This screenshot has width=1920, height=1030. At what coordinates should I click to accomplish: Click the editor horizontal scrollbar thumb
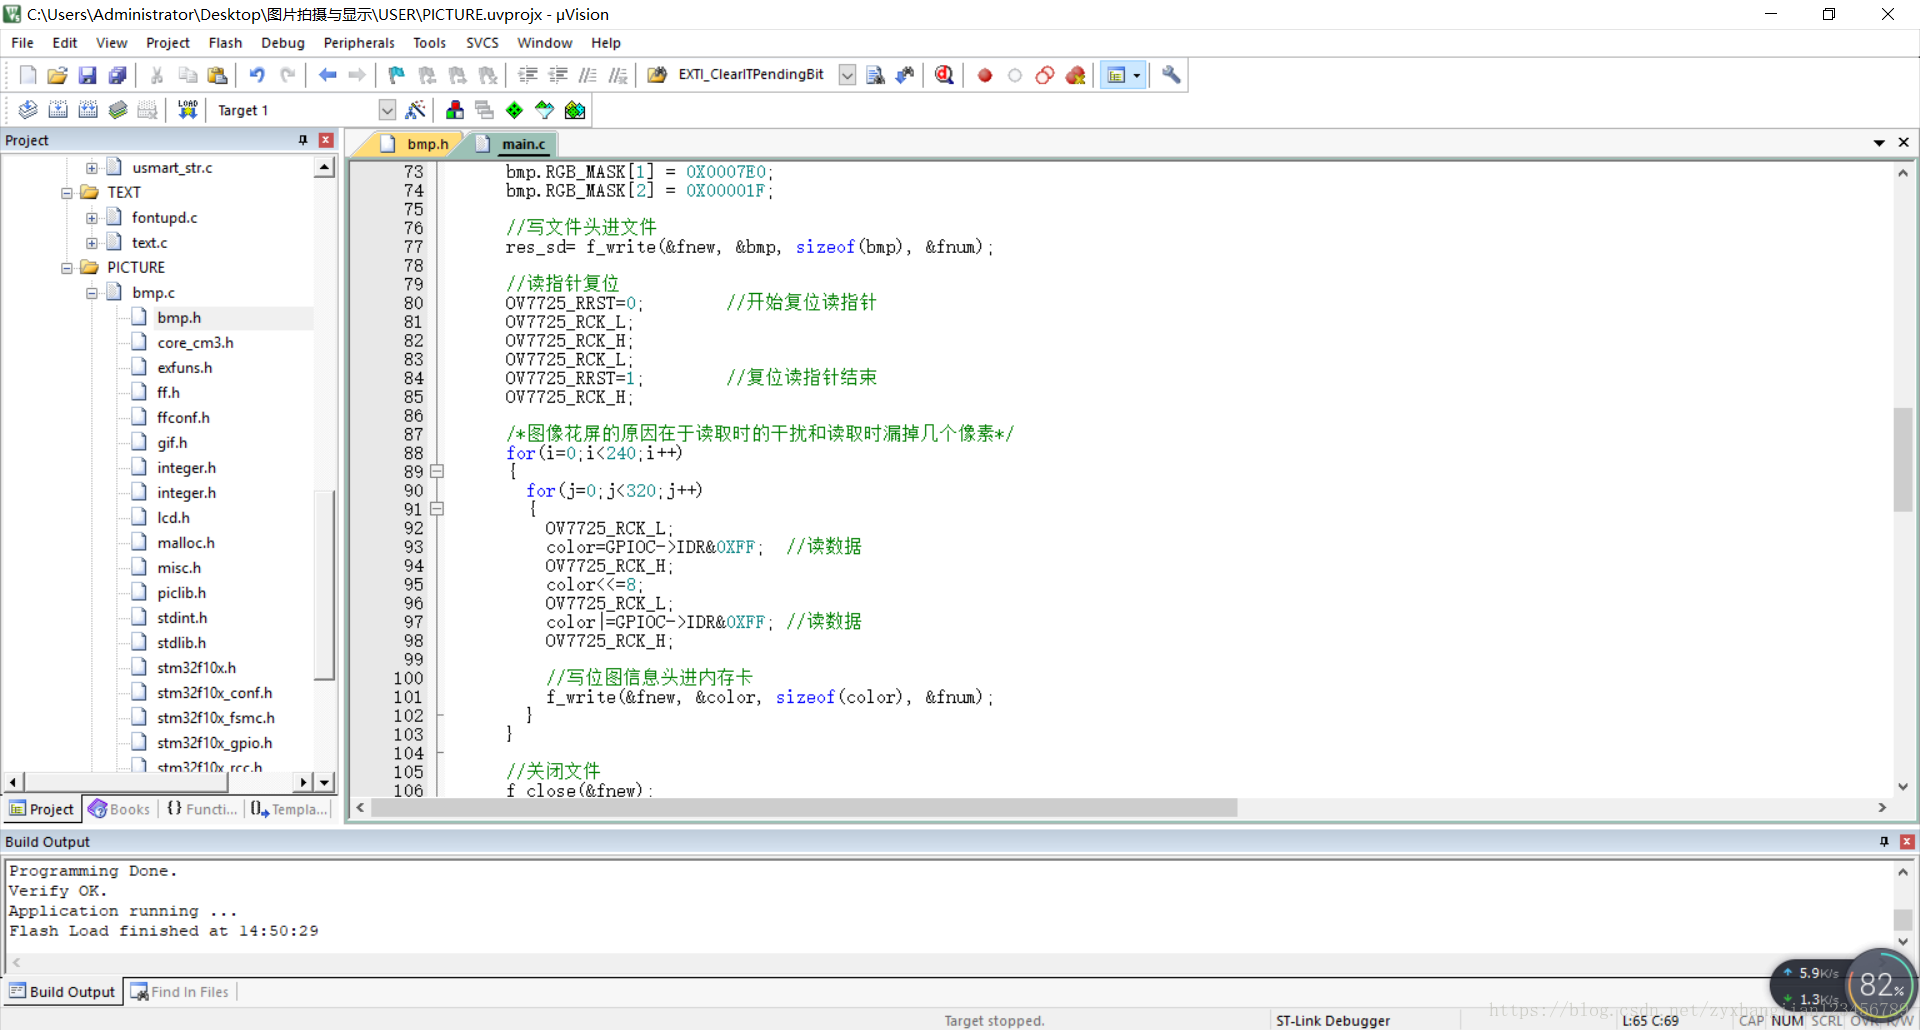tap(804, 807)
